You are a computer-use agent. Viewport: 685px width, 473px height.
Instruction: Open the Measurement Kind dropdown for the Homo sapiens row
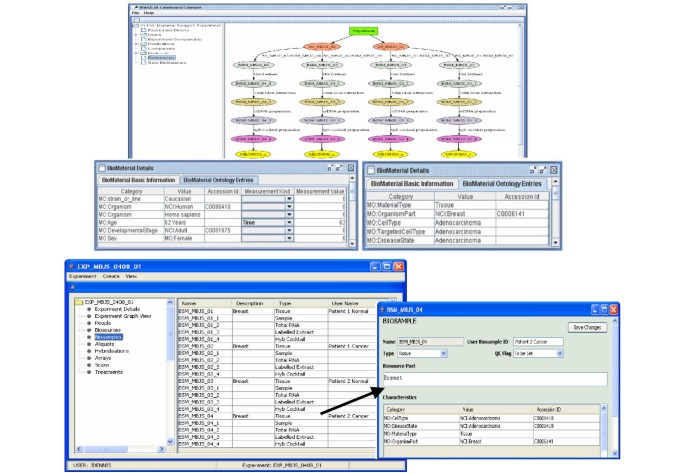click(x=289, y=214)
